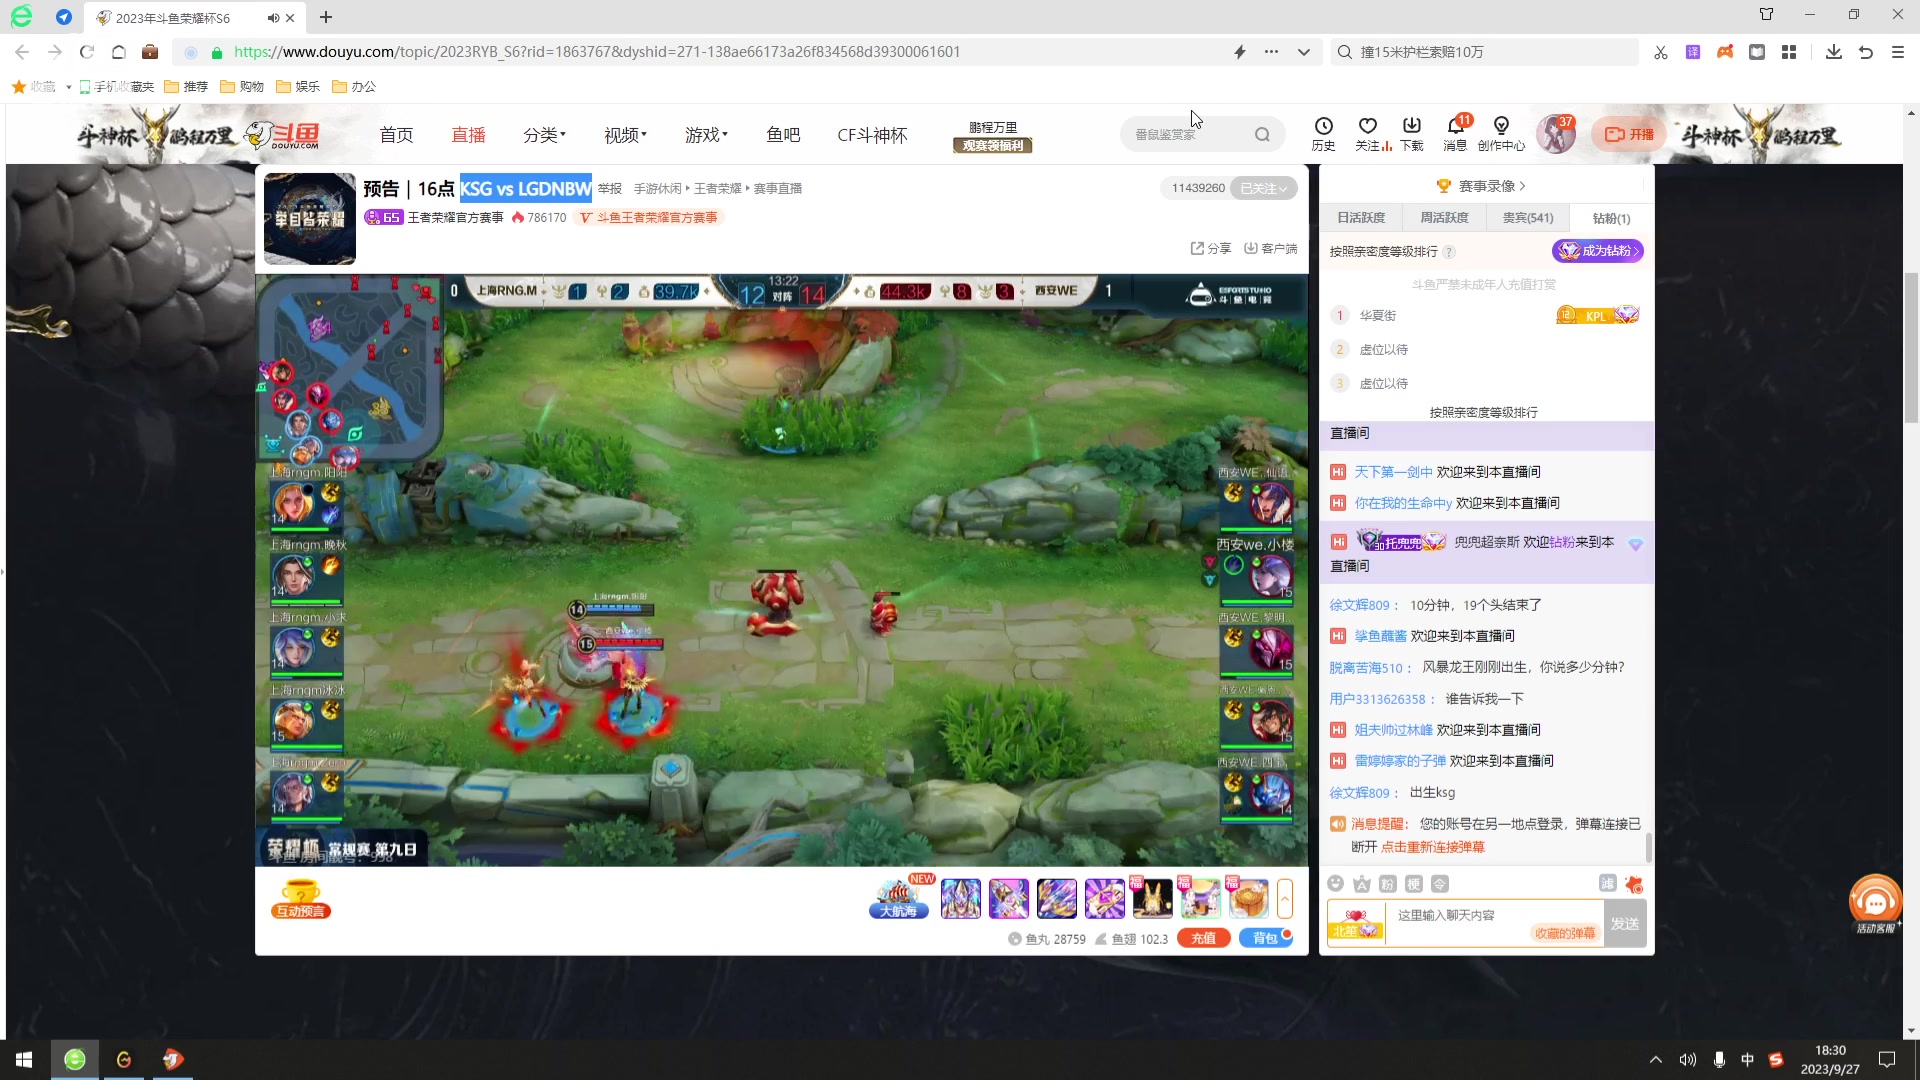Viewport: 1920px width, 1080px height.
Task: Click the 下载 download icon
Action: pyautogui.click(x=1412, y=133)
